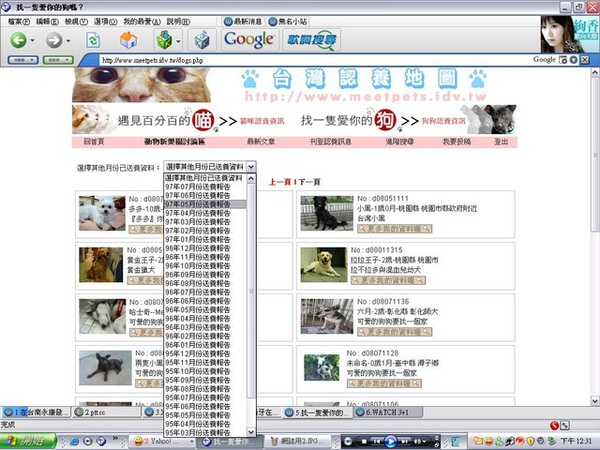Click the 無名小站 bookmark
This screenshot has height=450, width=600.
pos(288,21)
